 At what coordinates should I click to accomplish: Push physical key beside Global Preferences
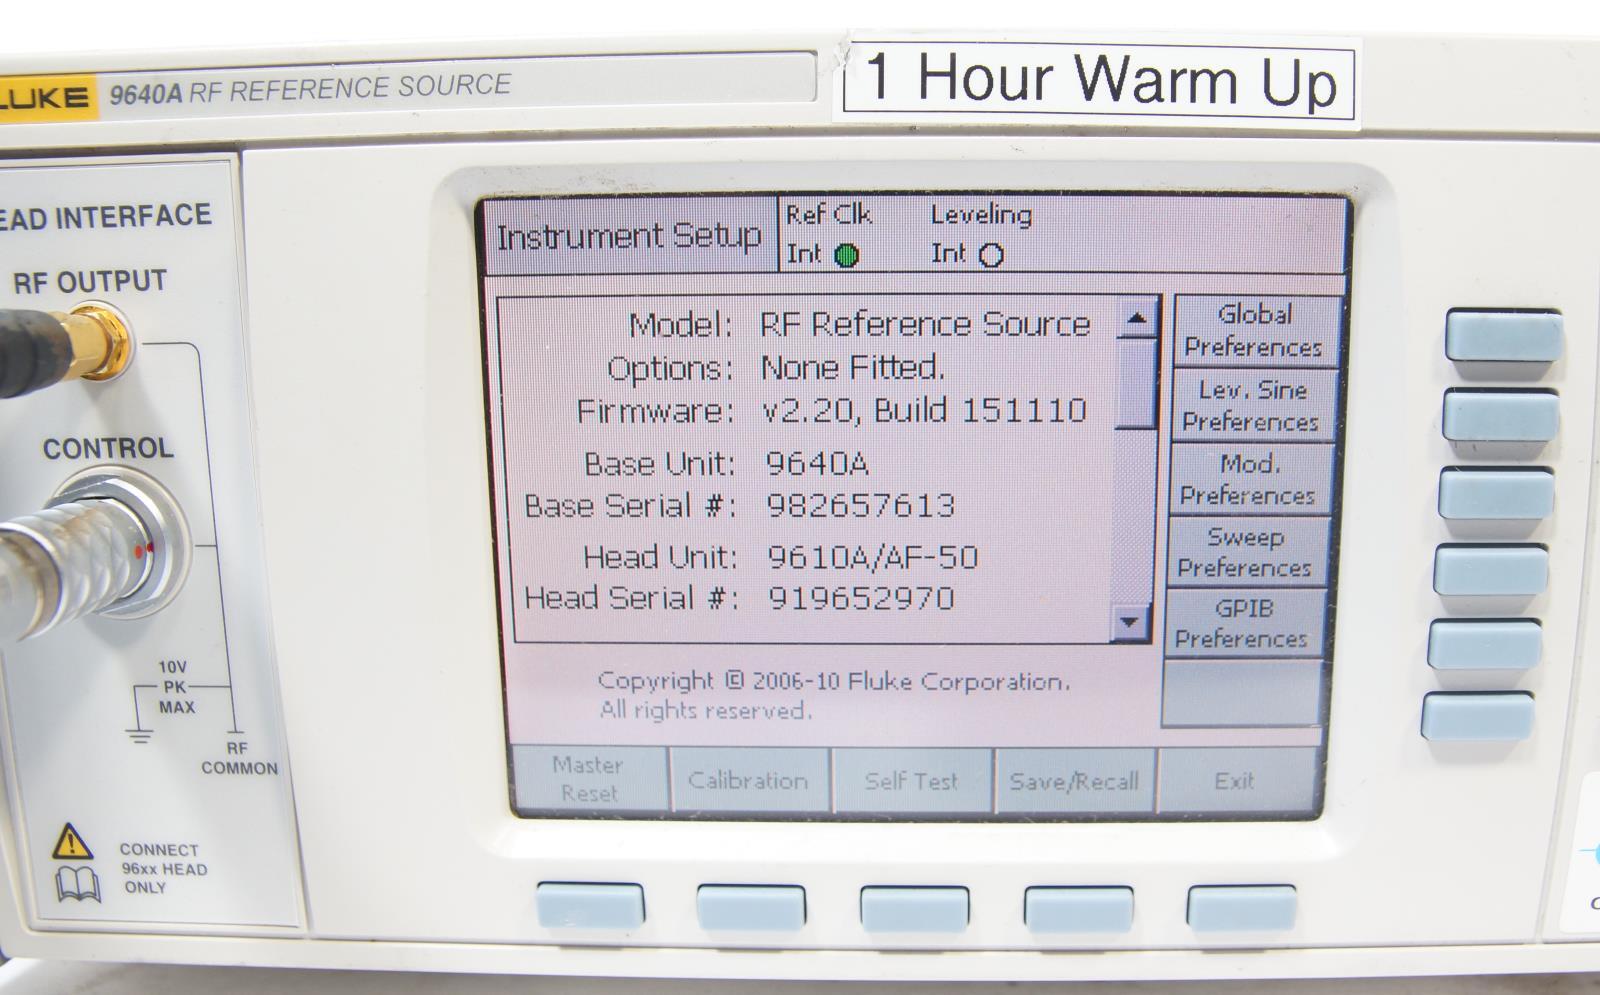pyautogui.click(x=1504, y=335)
